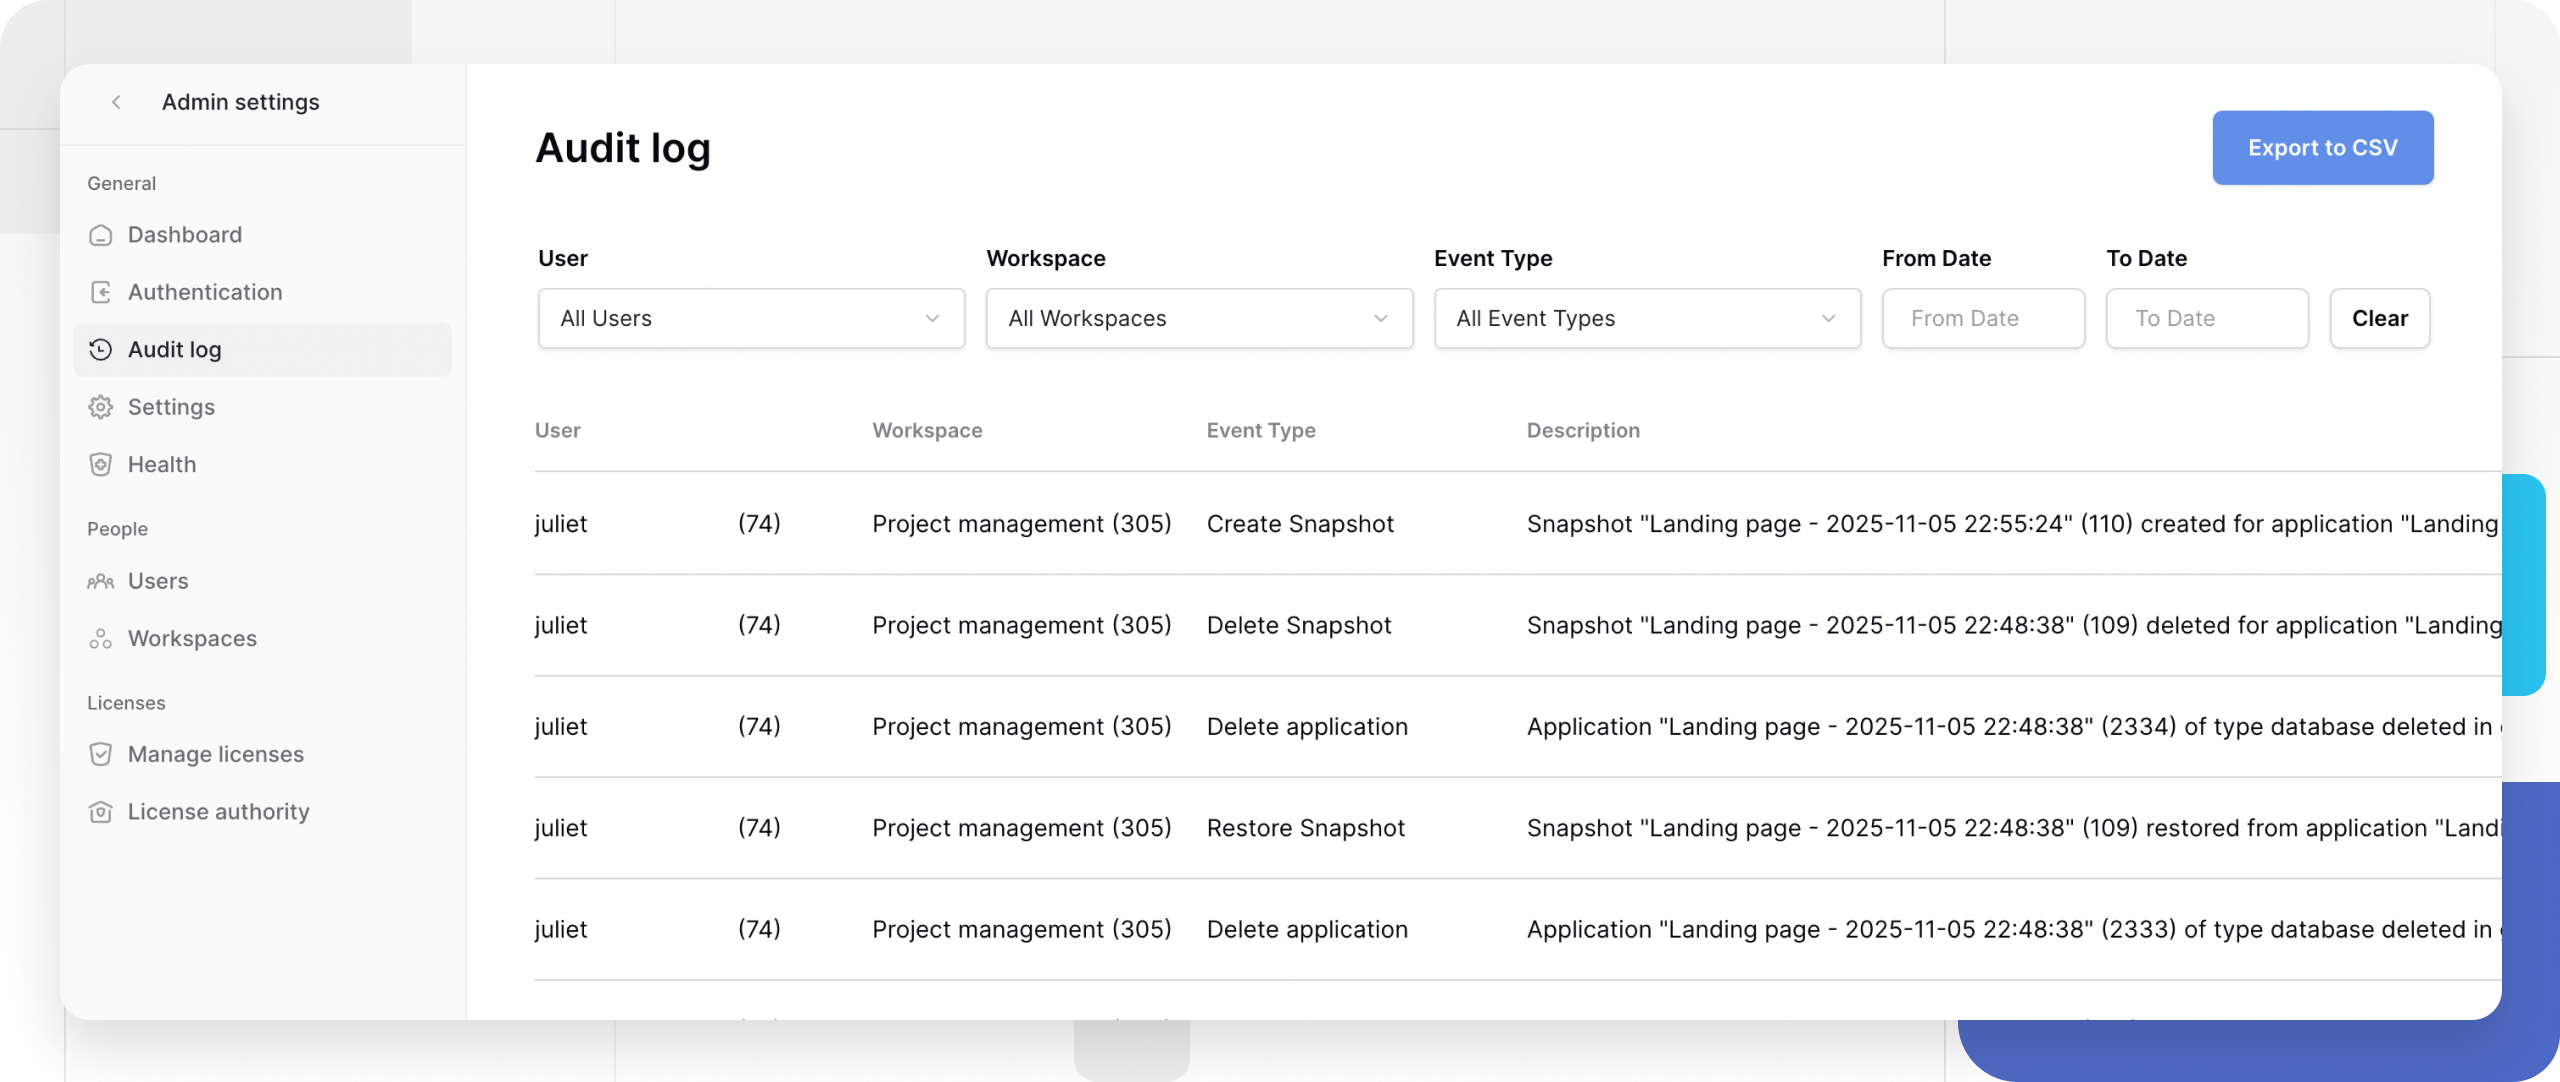
Task: Click the Export to CSV button
Action: (2323, 147)
